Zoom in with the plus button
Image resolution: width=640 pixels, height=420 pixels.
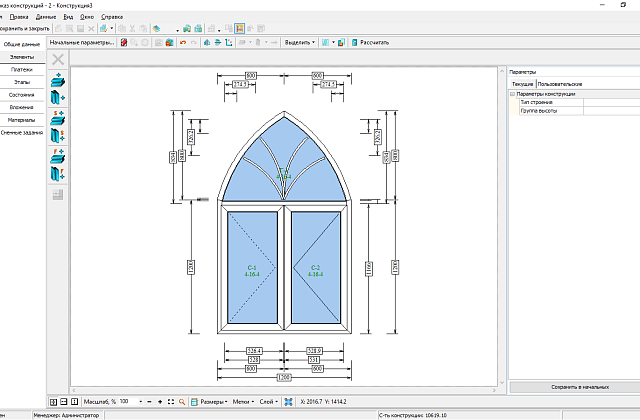point(160,402)
